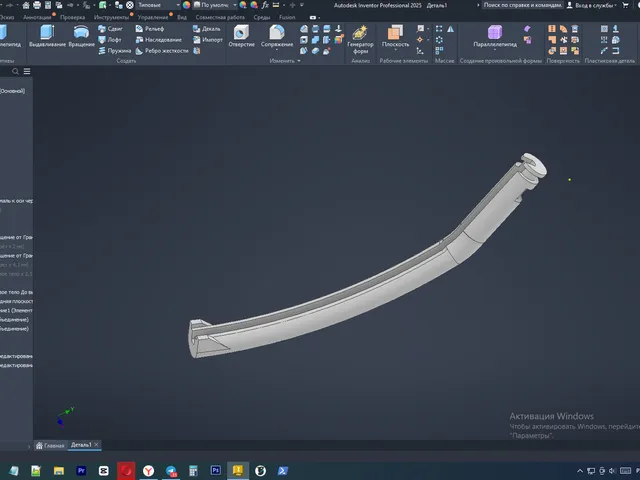The height and width of the screenshot is (480, 640).
Task: Open the Вход в службы dropdown
Action: pyautogui.click(x=592, y=5)
